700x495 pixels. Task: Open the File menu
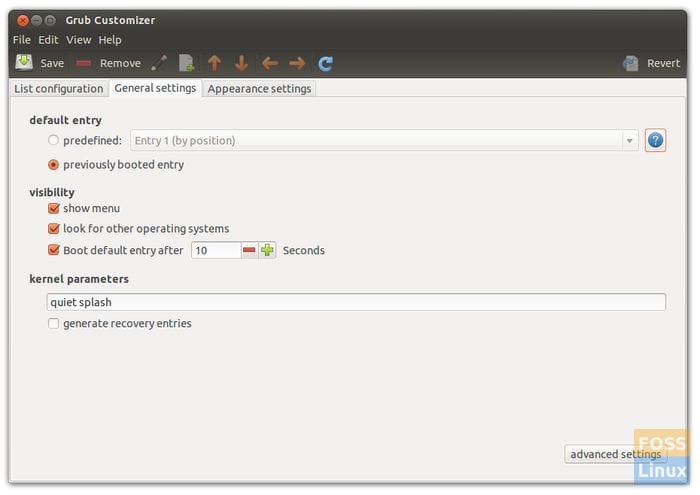[x=21, y=40]
